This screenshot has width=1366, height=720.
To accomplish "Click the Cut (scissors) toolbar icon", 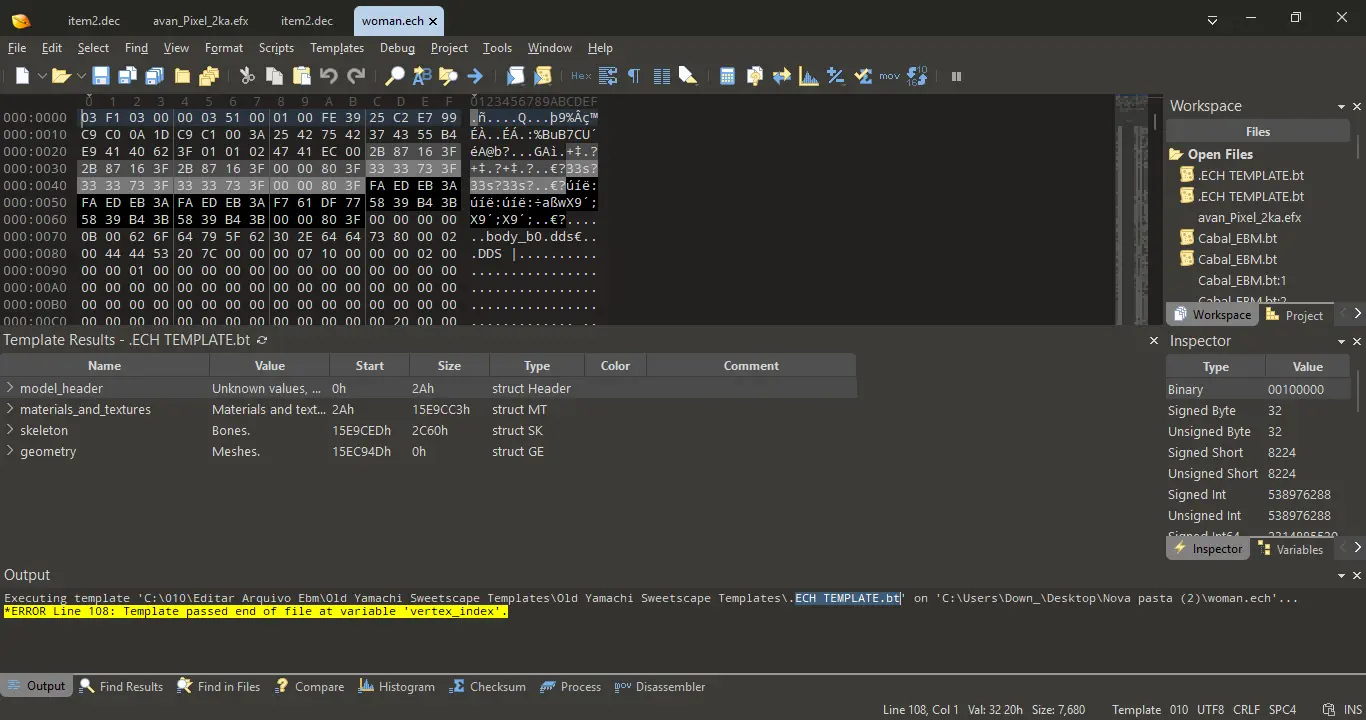I will click(247, 76).
